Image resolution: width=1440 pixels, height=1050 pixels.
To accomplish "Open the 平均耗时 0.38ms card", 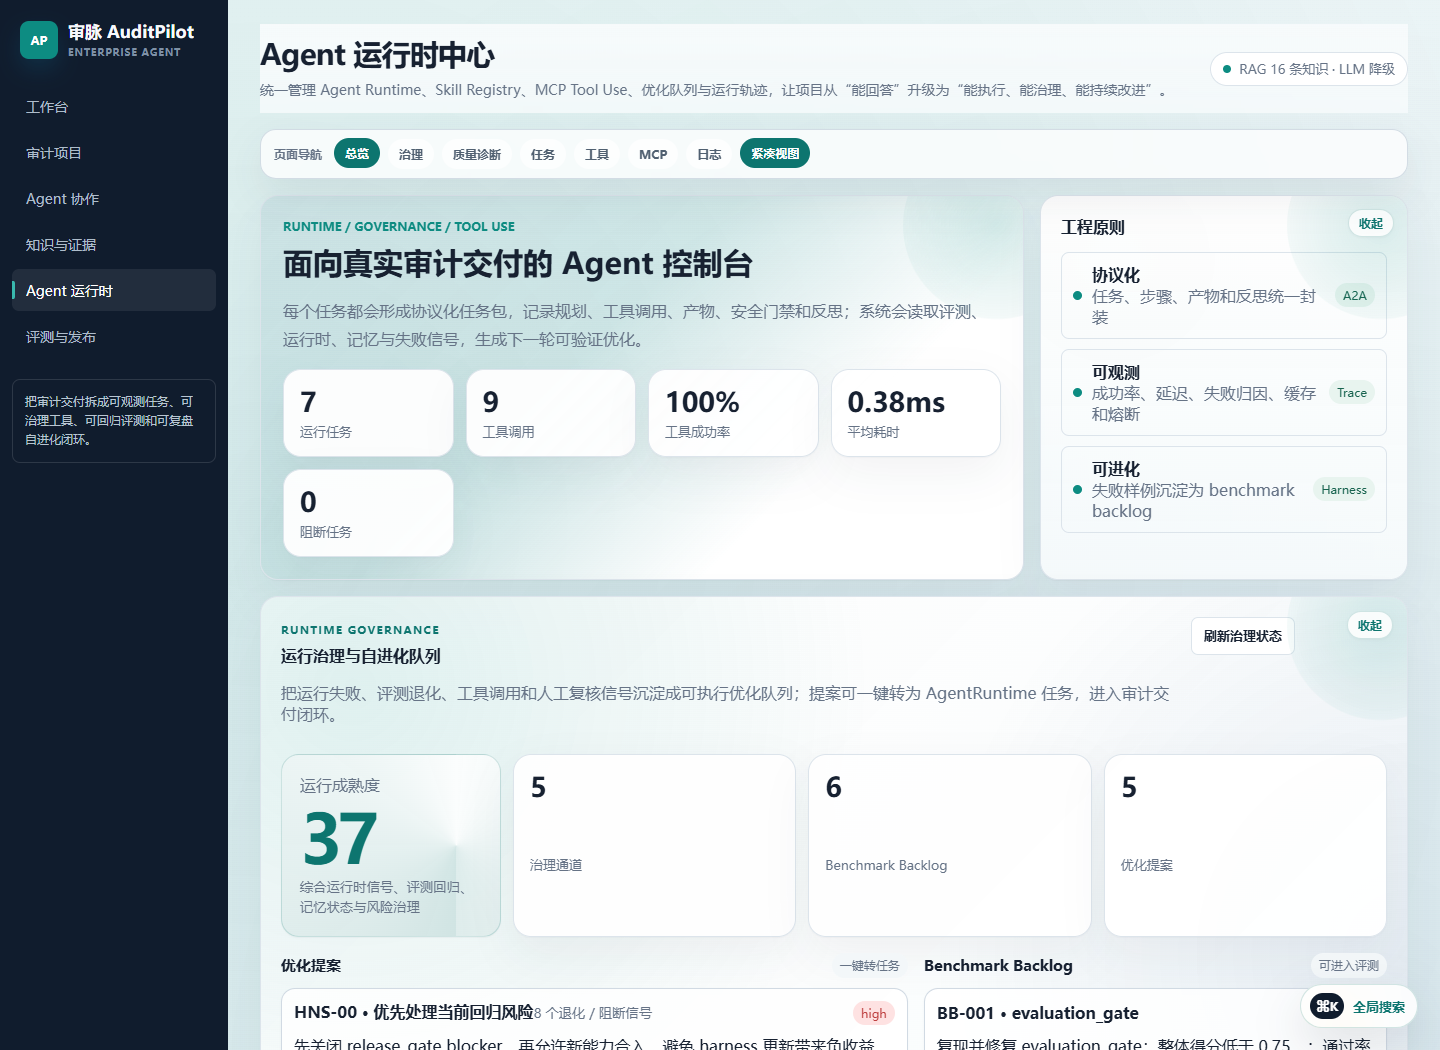I will (x=916, y=413).
